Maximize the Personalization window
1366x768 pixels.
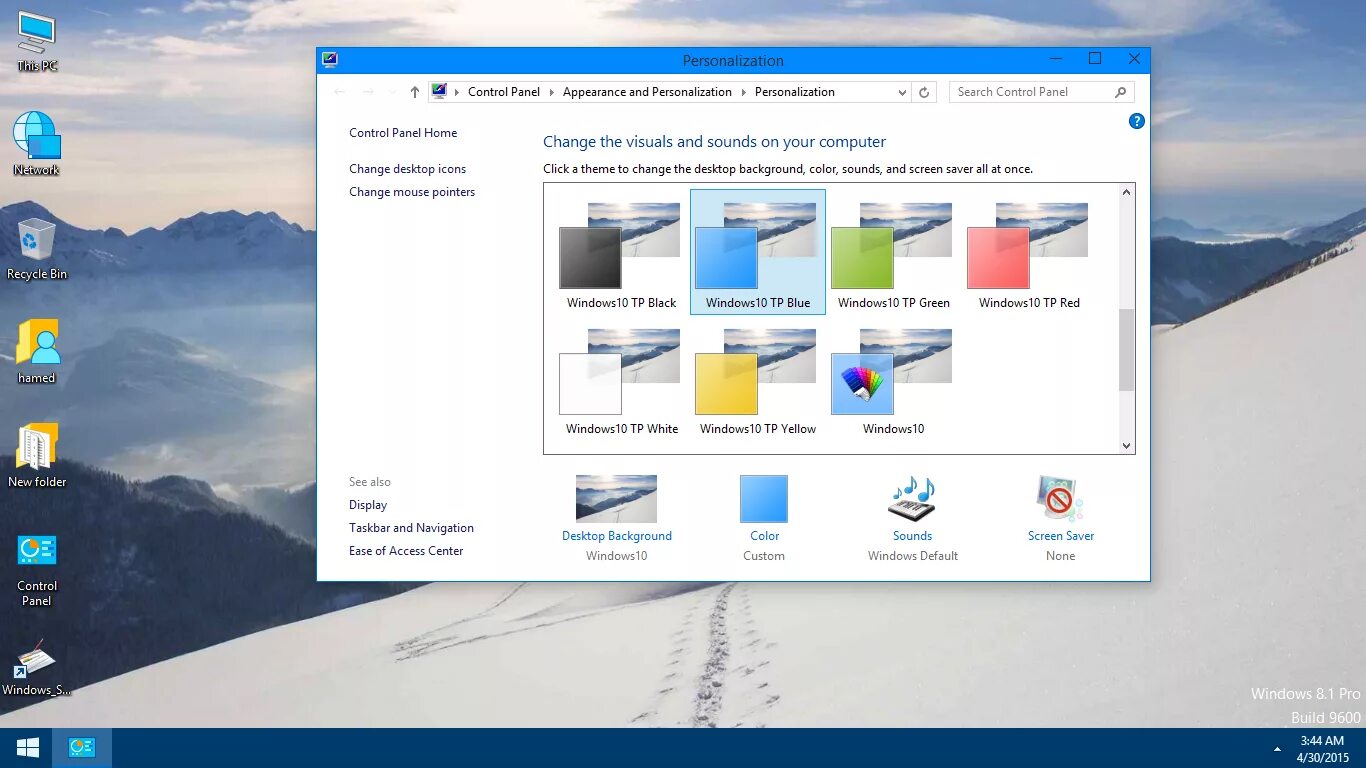coord(1095,59)
